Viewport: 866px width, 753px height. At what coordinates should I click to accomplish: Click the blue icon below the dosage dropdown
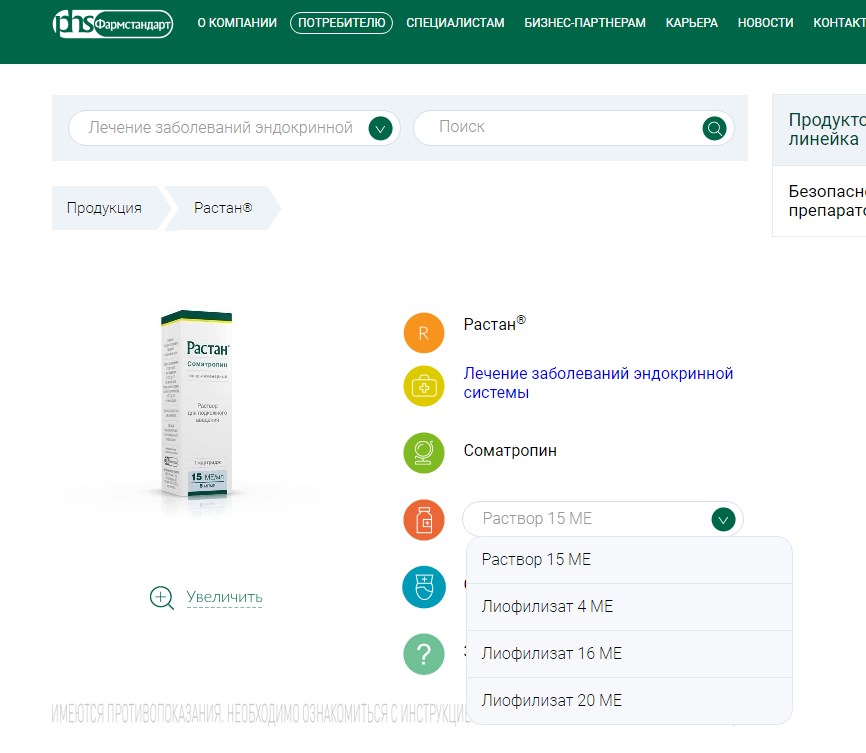tap(424, 587)
